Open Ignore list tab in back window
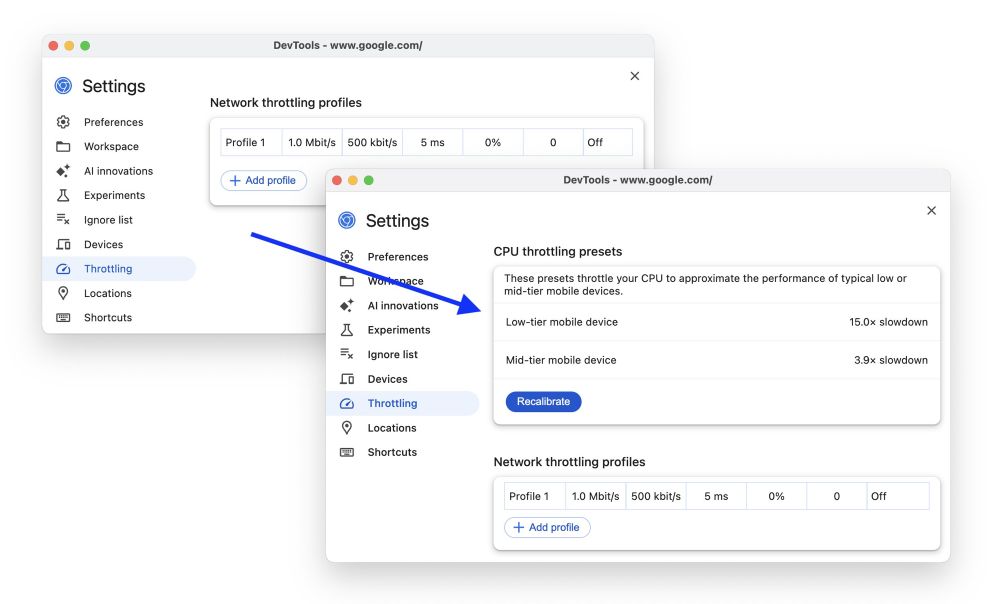This screenshot has width=1000, height=604. tap(119, 219)
